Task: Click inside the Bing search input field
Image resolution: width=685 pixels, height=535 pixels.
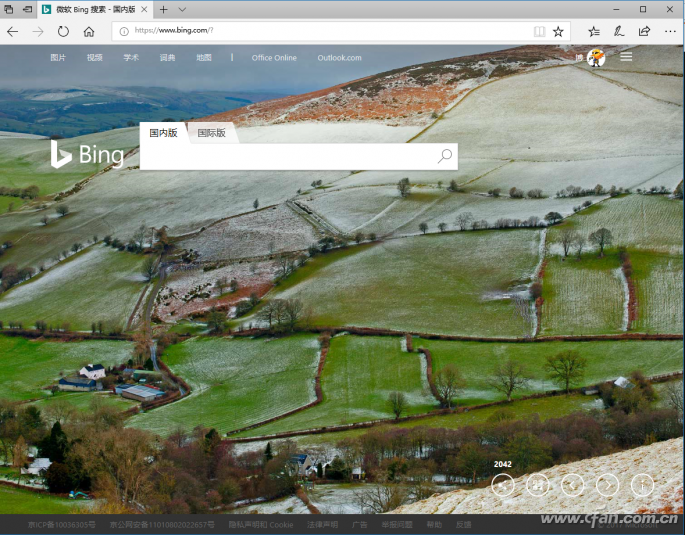Action: tap(285, 157)
